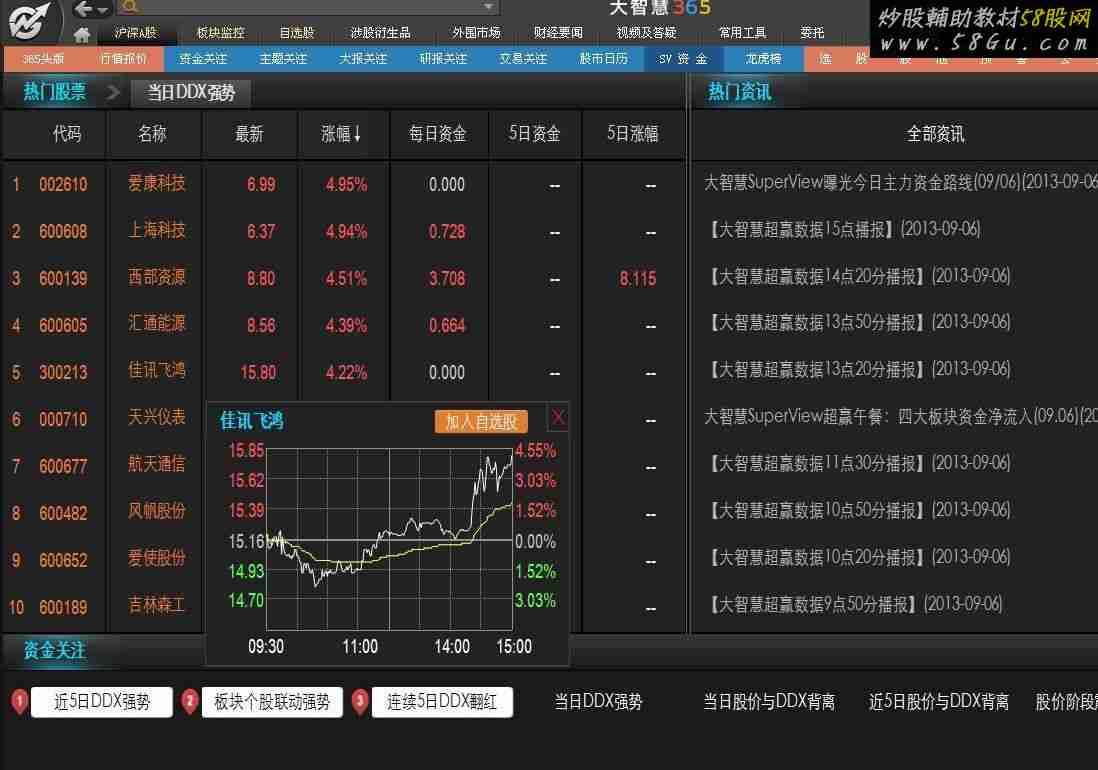The height and width of the screenshot is (770, 1098).
Task: Close the 佳讯飞鸿 chart popup
Action: (558, 418)
